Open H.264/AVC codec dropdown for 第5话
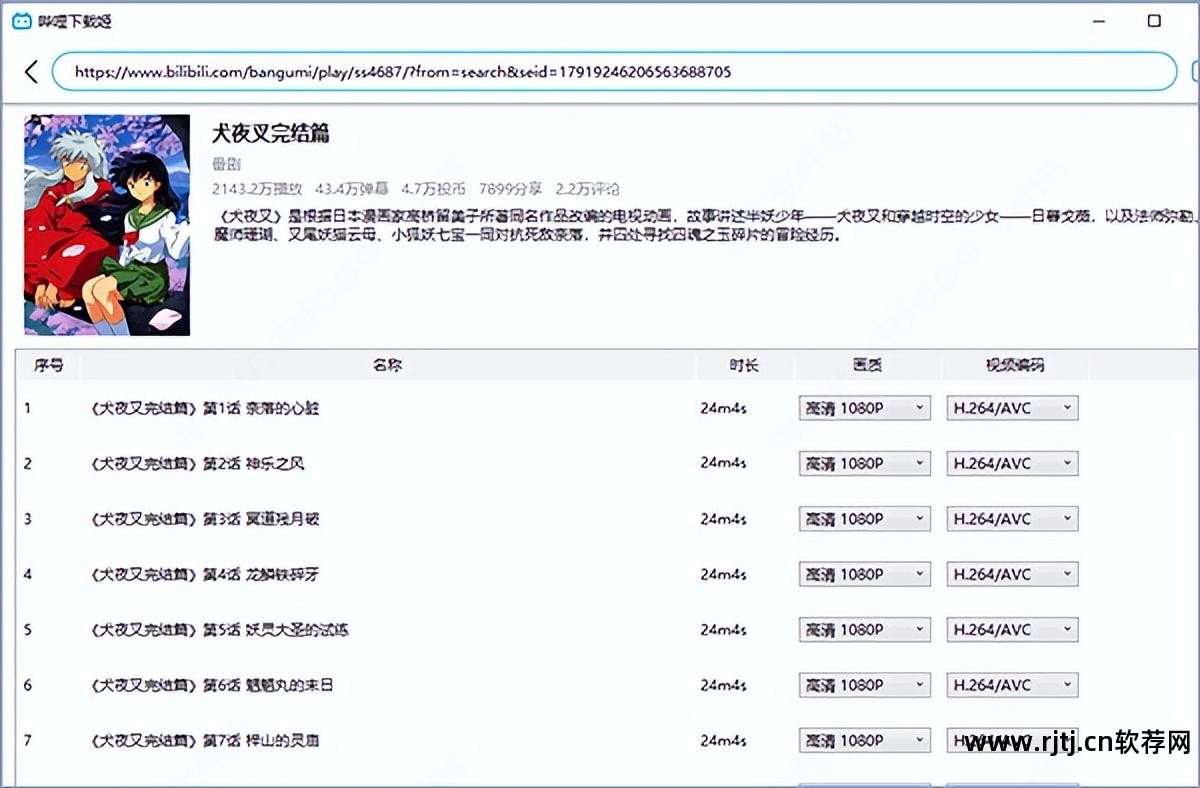Image resolution: width=1200 pixels, height=788 pixels. pos(1012,630)
